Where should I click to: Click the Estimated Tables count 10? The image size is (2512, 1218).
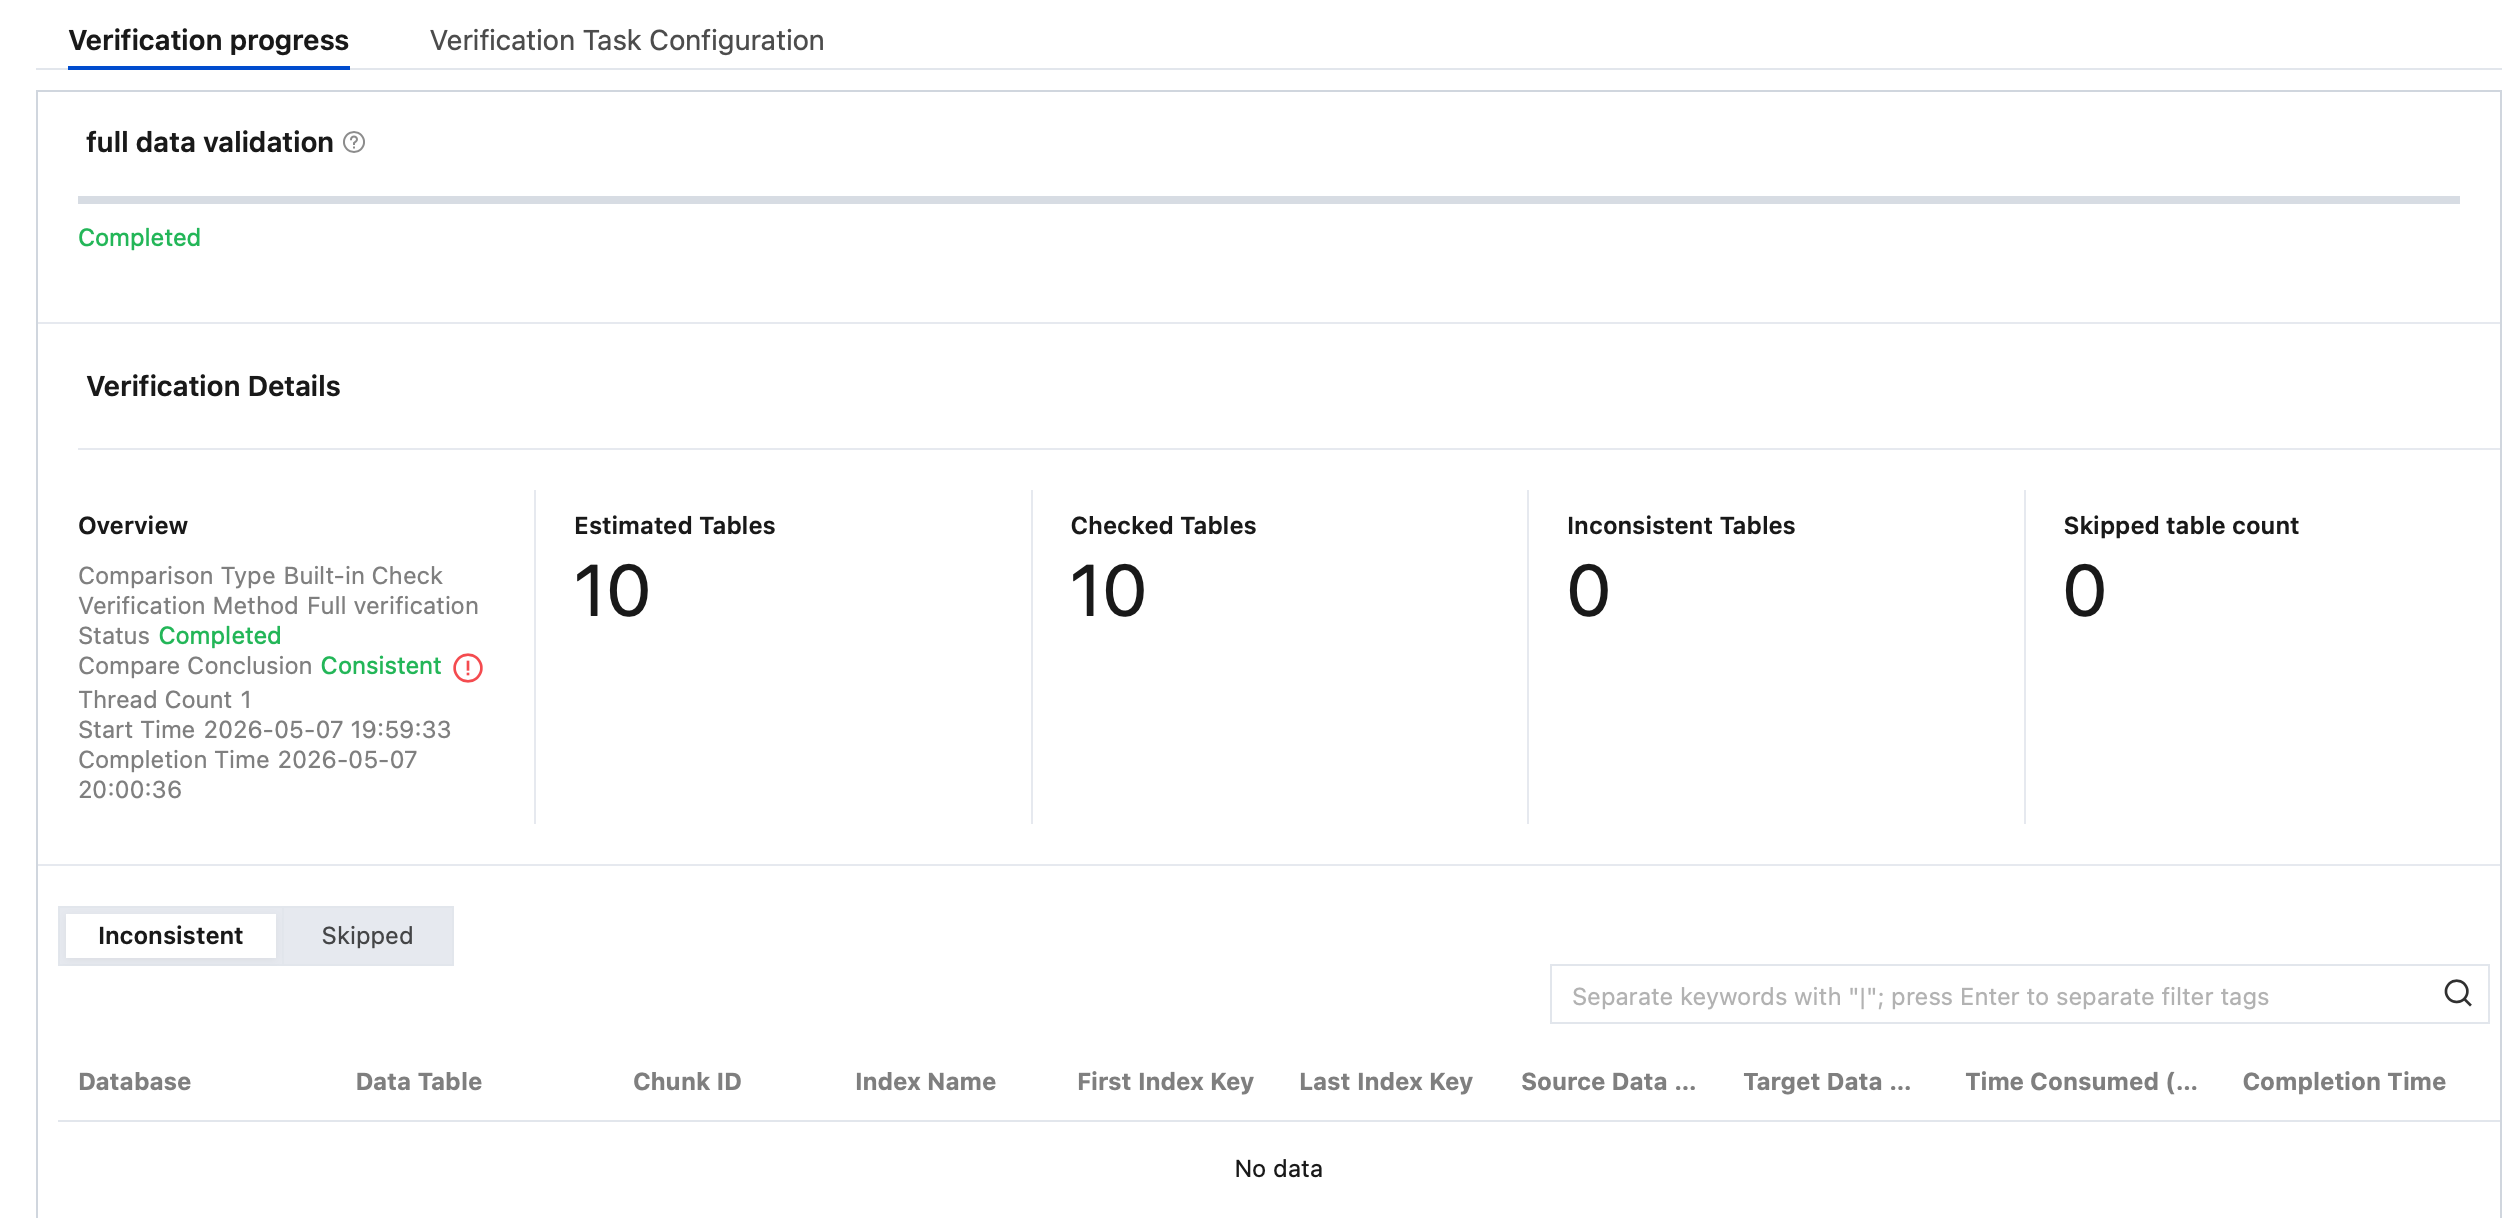[x=612, y=591]
